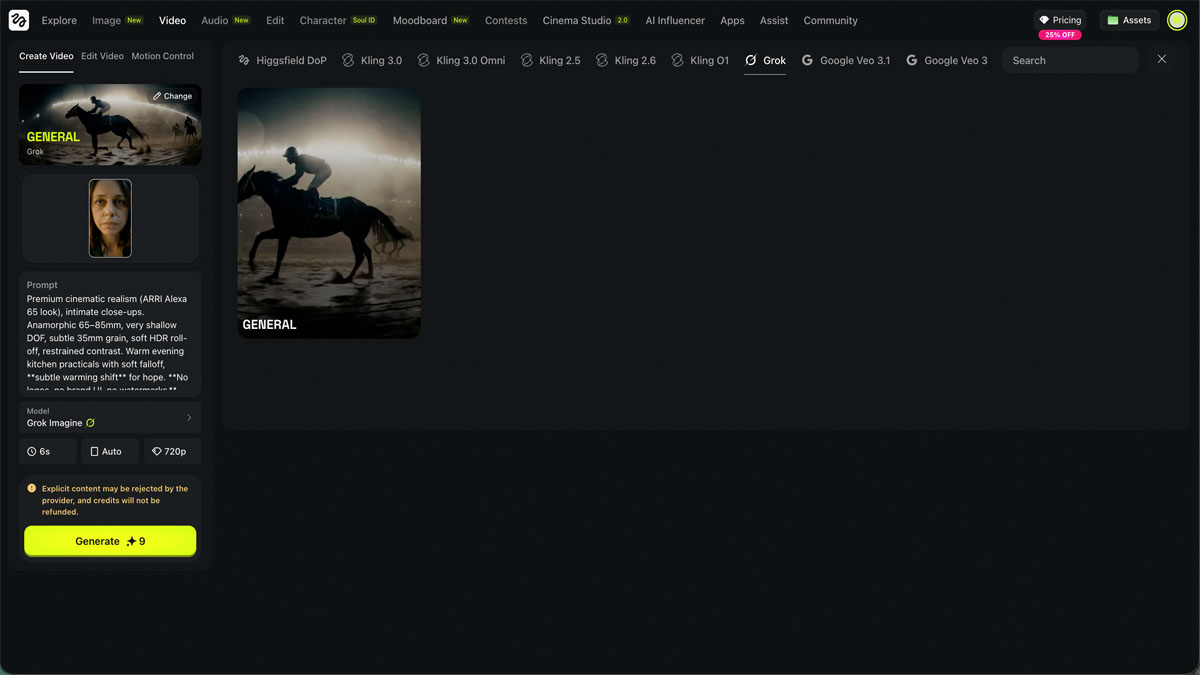Click Change on the GENERAL preset card
The height and width of the screenshot is (675, 1200).
click(x=172, y=96)
